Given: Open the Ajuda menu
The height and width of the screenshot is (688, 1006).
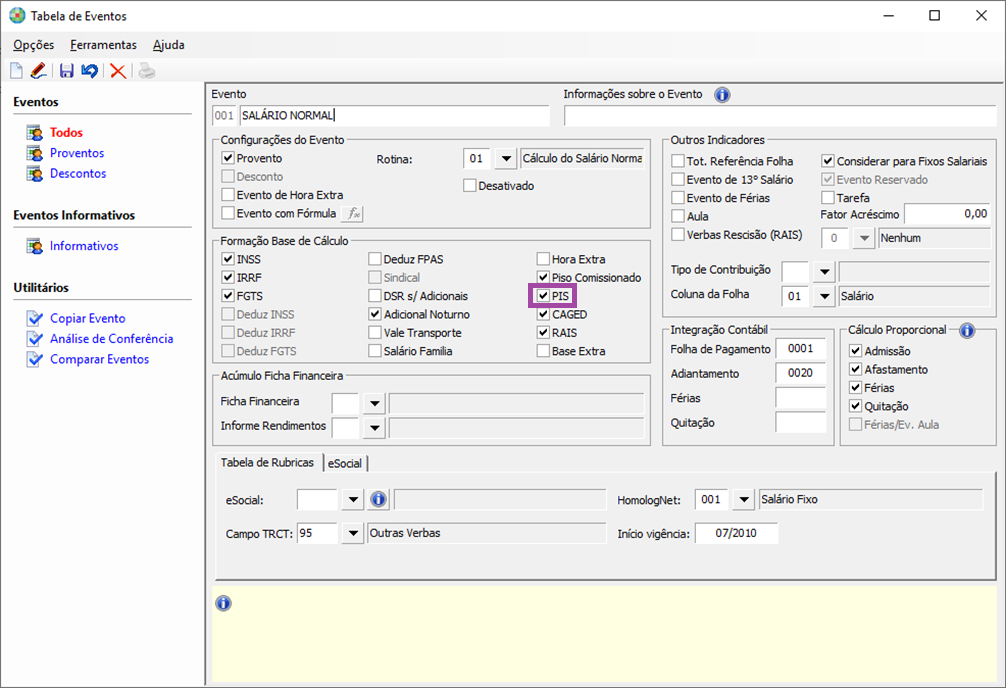Looking at the screenshot, I should click(x=169, y=45).
